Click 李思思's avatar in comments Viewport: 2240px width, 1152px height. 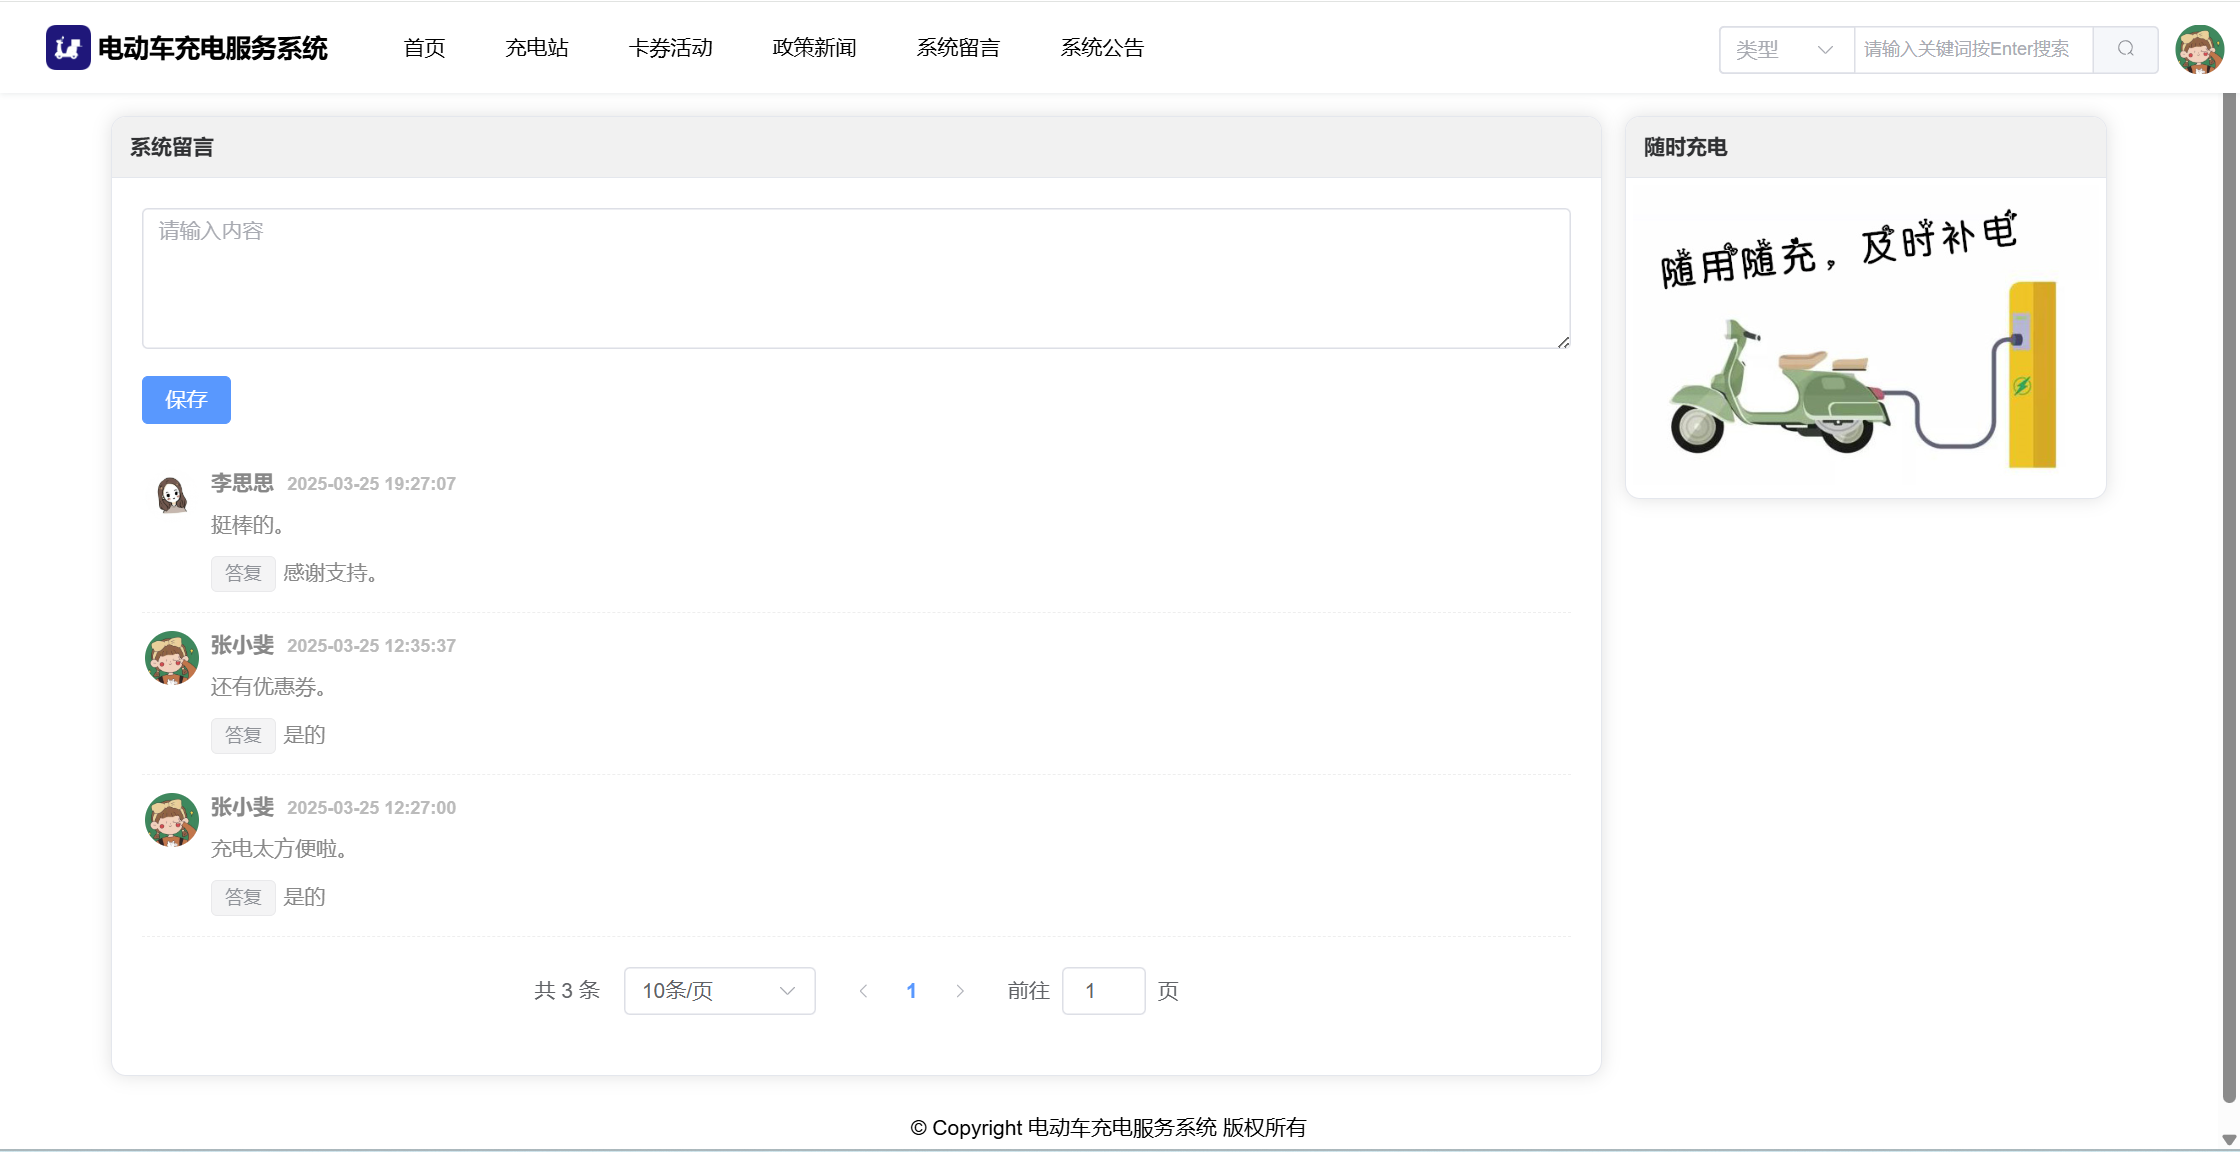(x=172, y=495)
